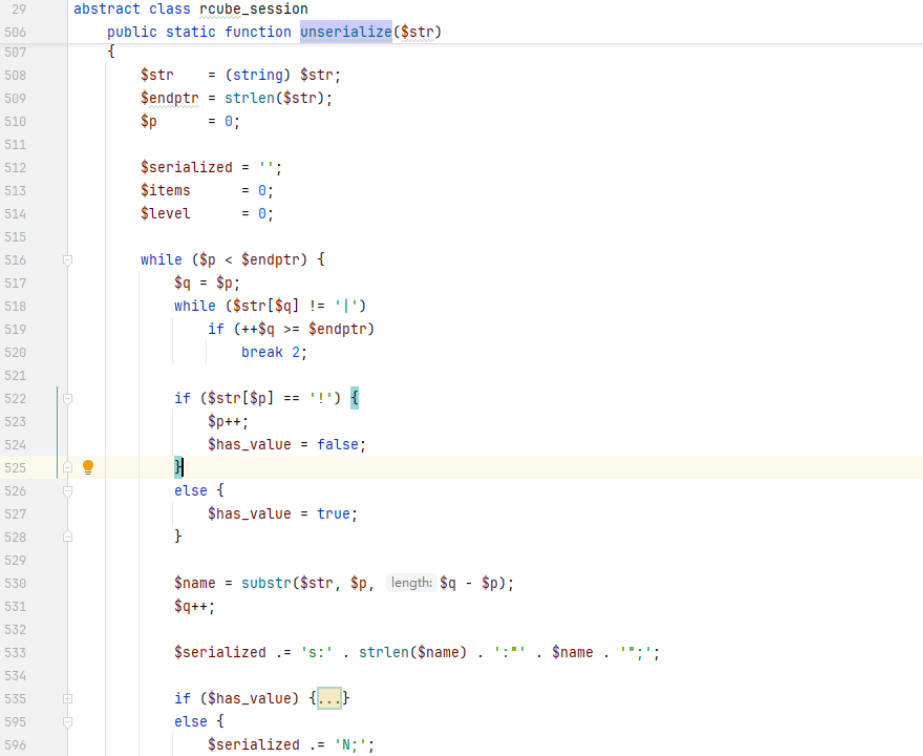Click '$has_value = true;' statement

(x=283, y=514)
